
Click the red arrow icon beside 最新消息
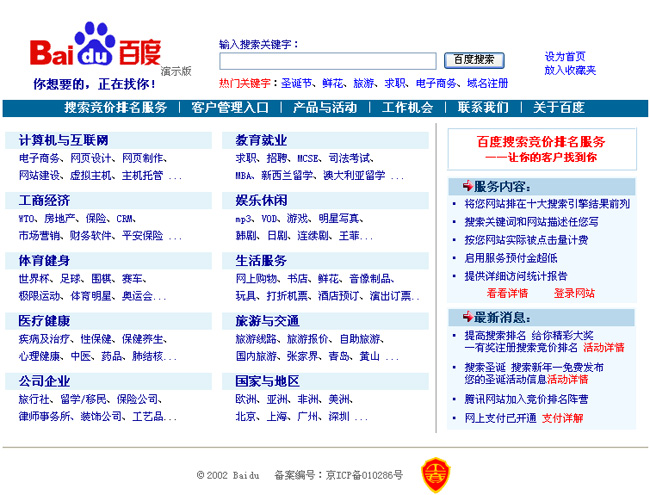468,317
